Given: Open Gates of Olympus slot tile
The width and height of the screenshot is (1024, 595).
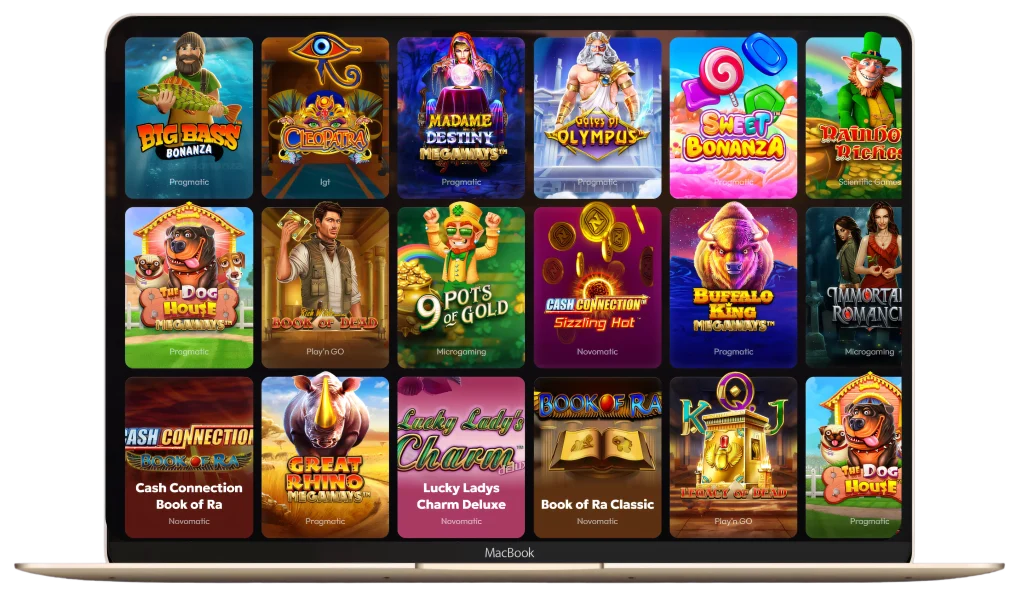Looking at the screenshot, I should (598, 118).
